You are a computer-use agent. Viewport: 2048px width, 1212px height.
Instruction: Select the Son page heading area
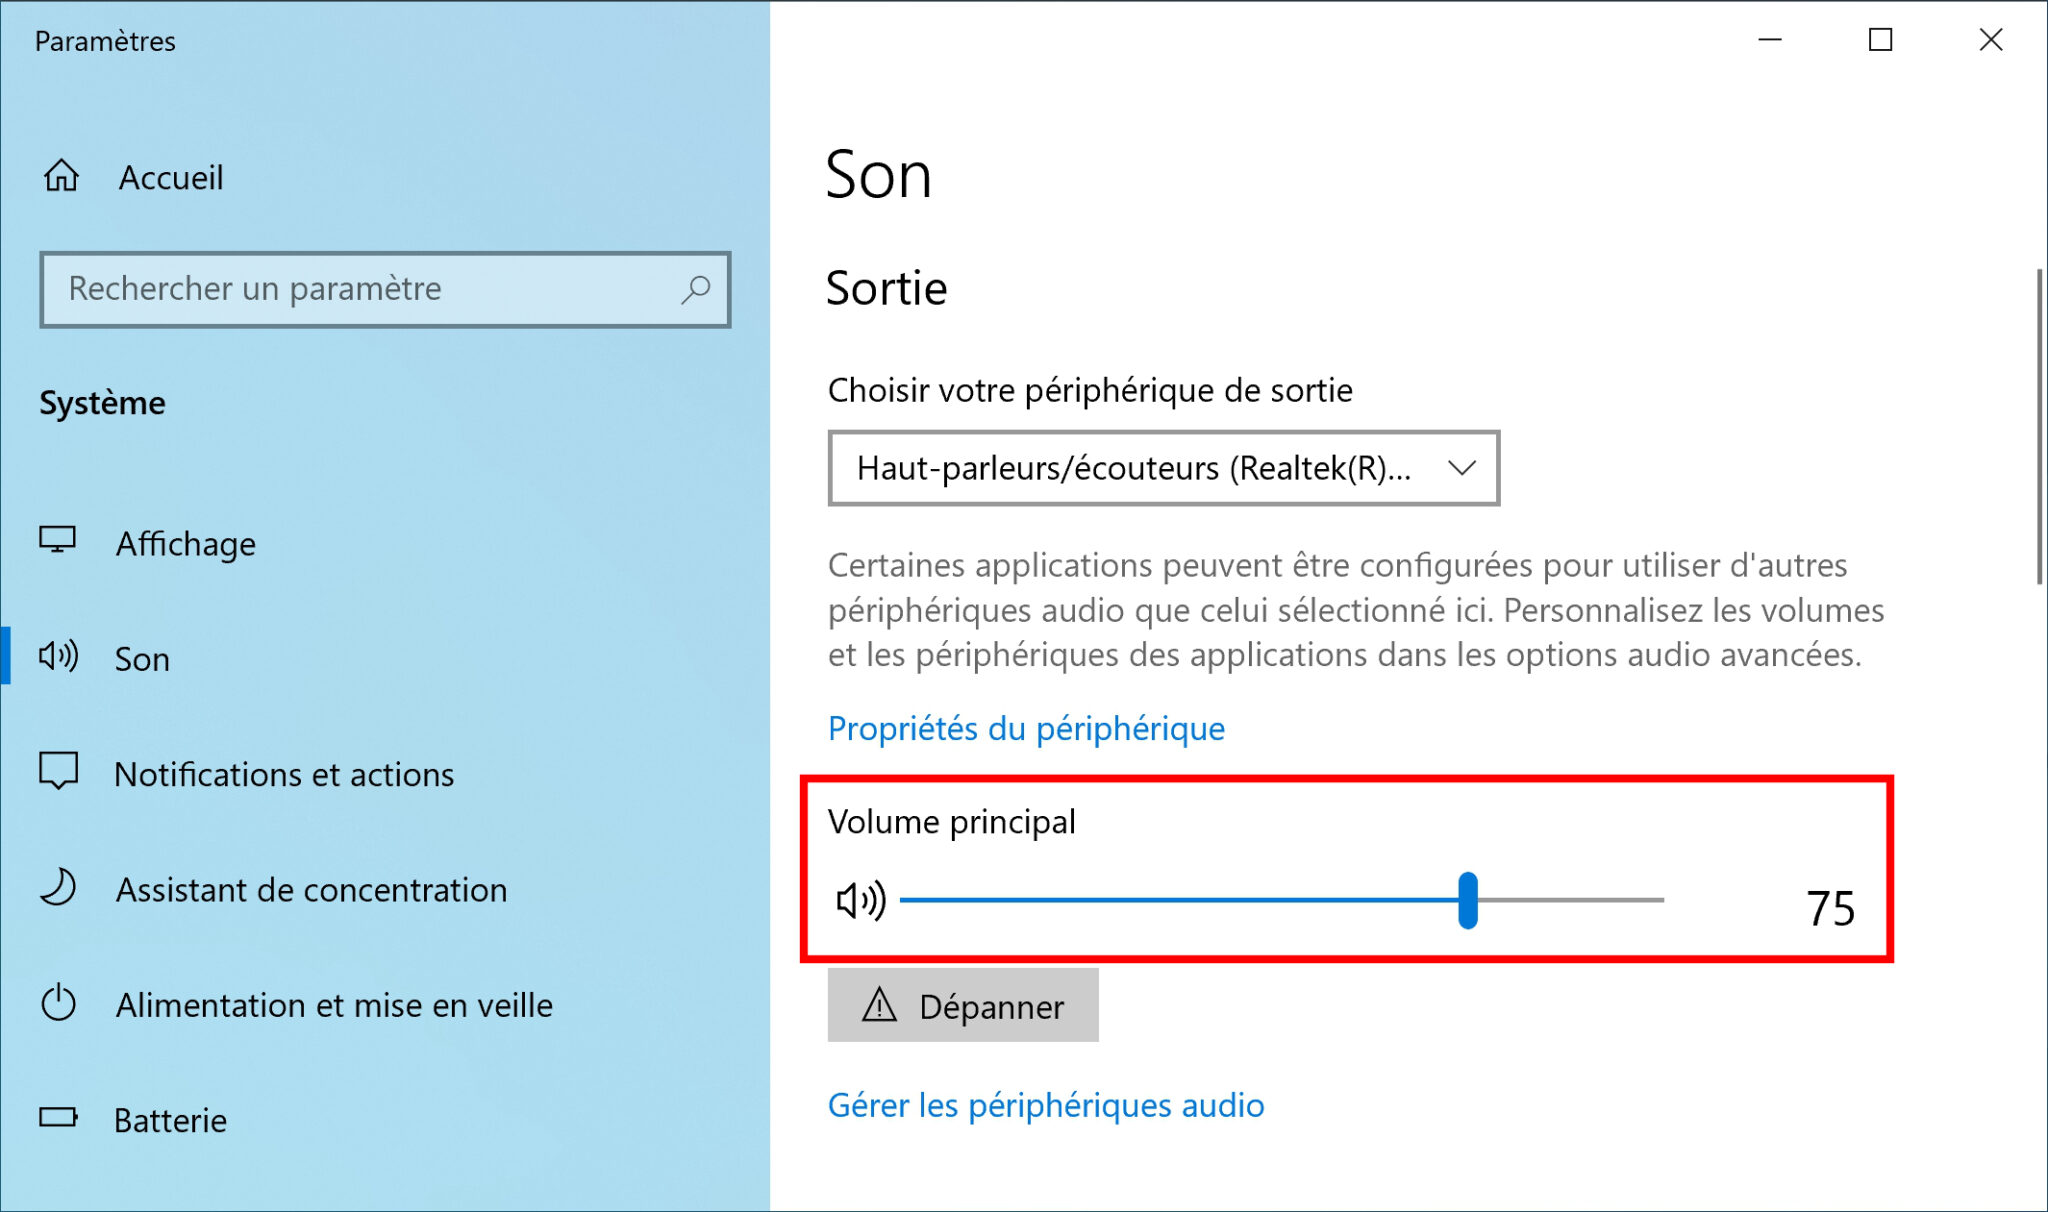coord(879,173)
